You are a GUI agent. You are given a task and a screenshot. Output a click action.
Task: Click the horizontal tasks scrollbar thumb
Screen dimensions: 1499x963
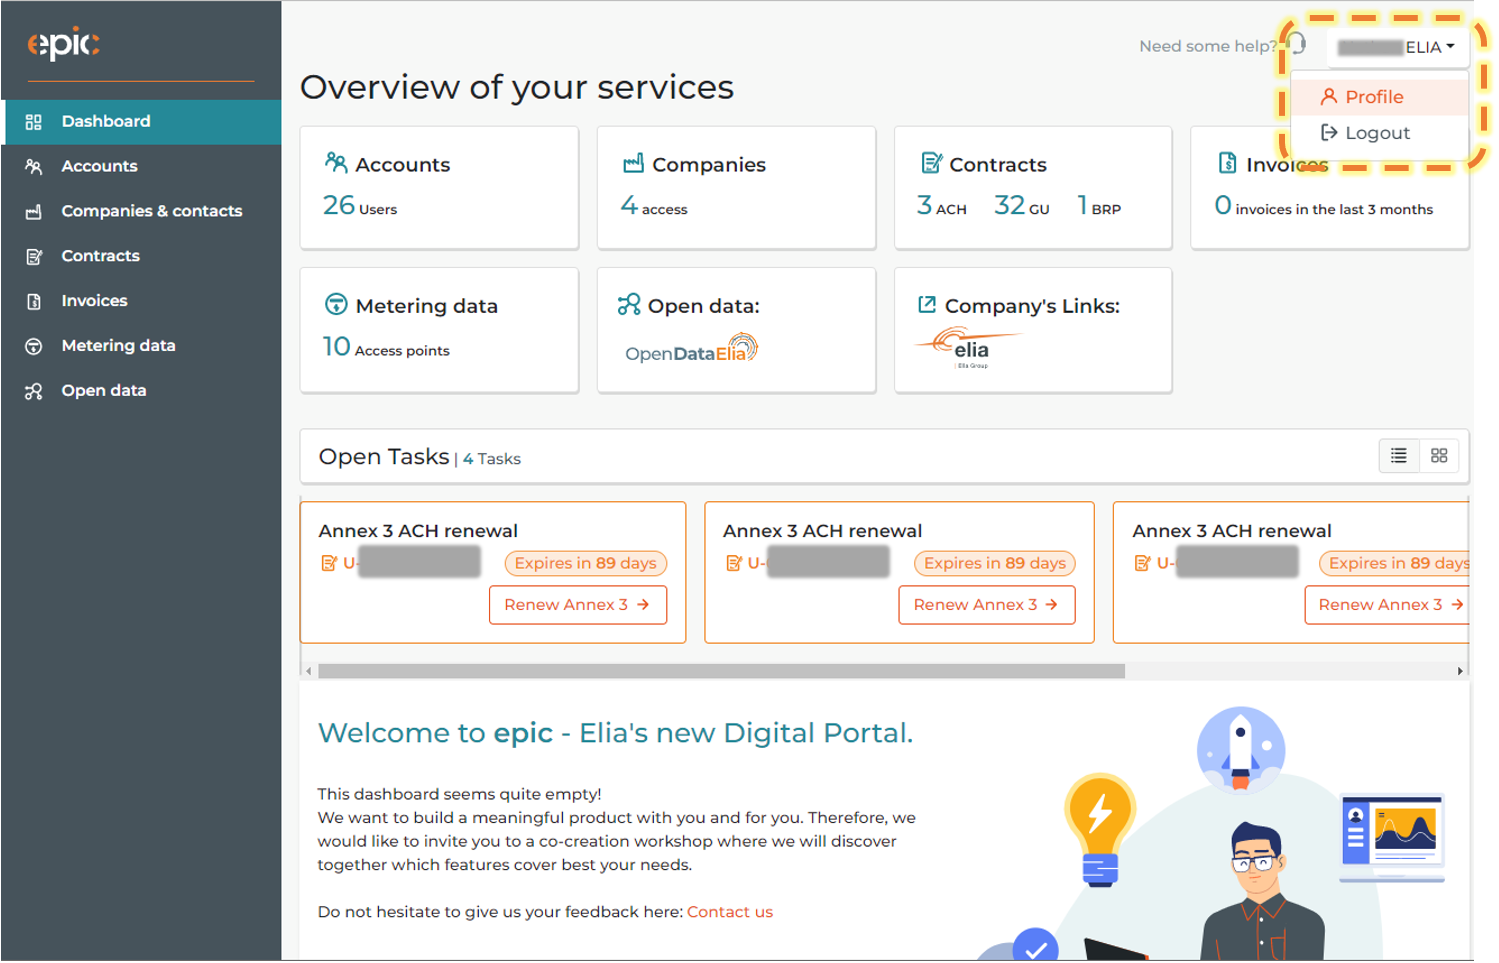point(721,671)
